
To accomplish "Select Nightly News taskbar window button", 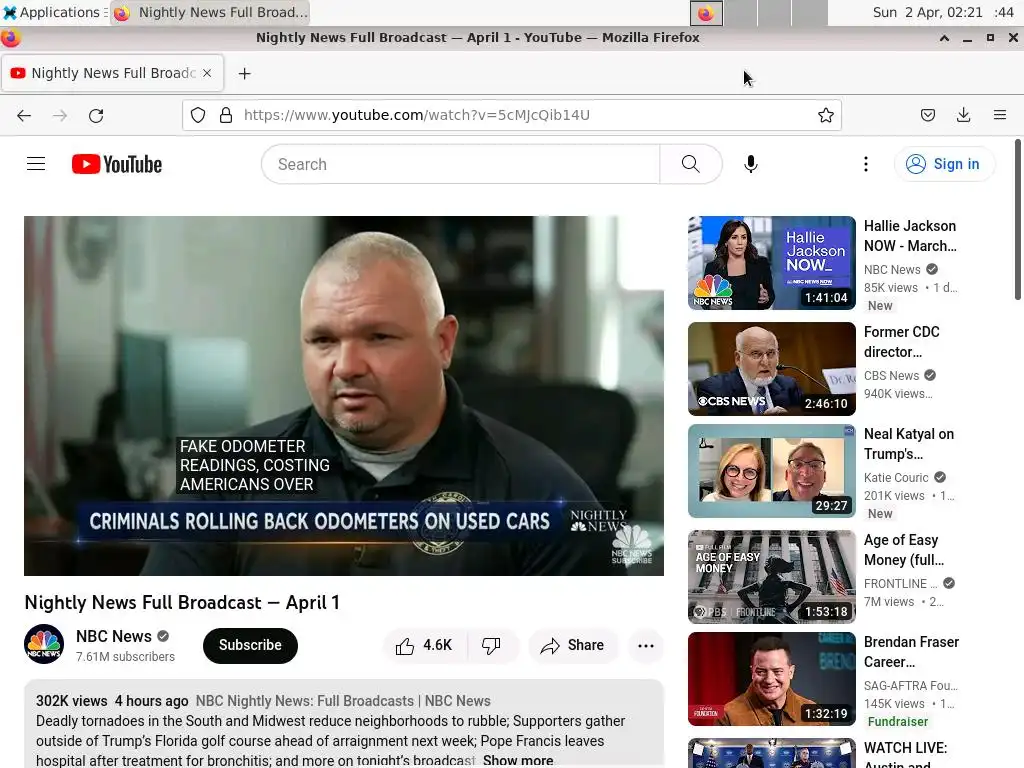I will click(210, 12).
